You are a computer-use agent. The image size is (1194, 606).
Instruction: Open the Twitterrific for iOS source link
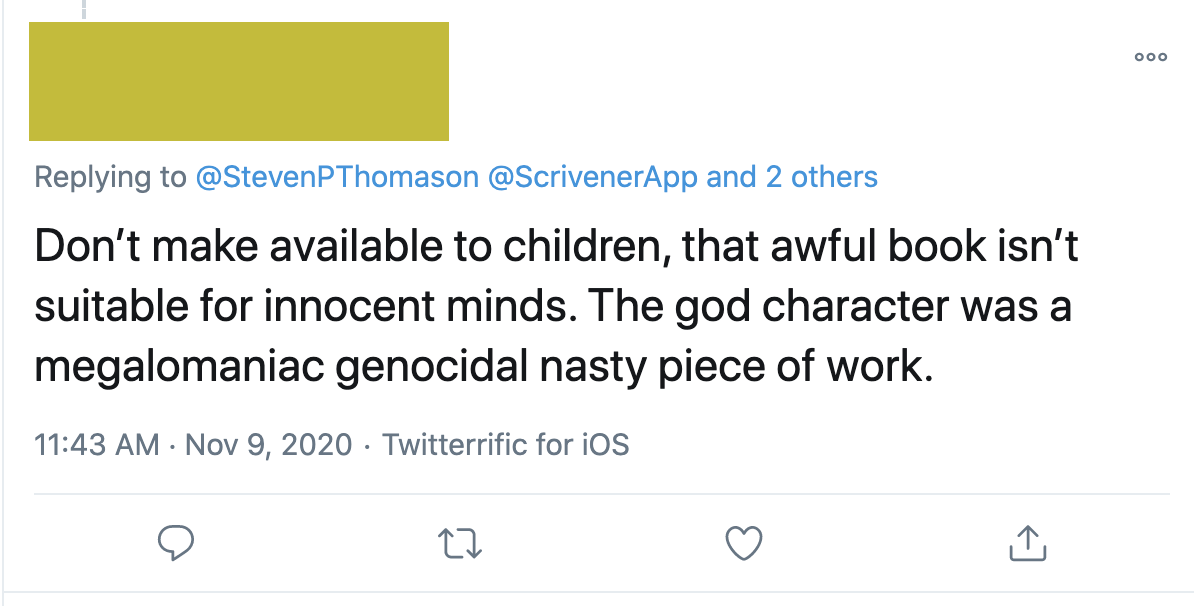tap(506, 444)
